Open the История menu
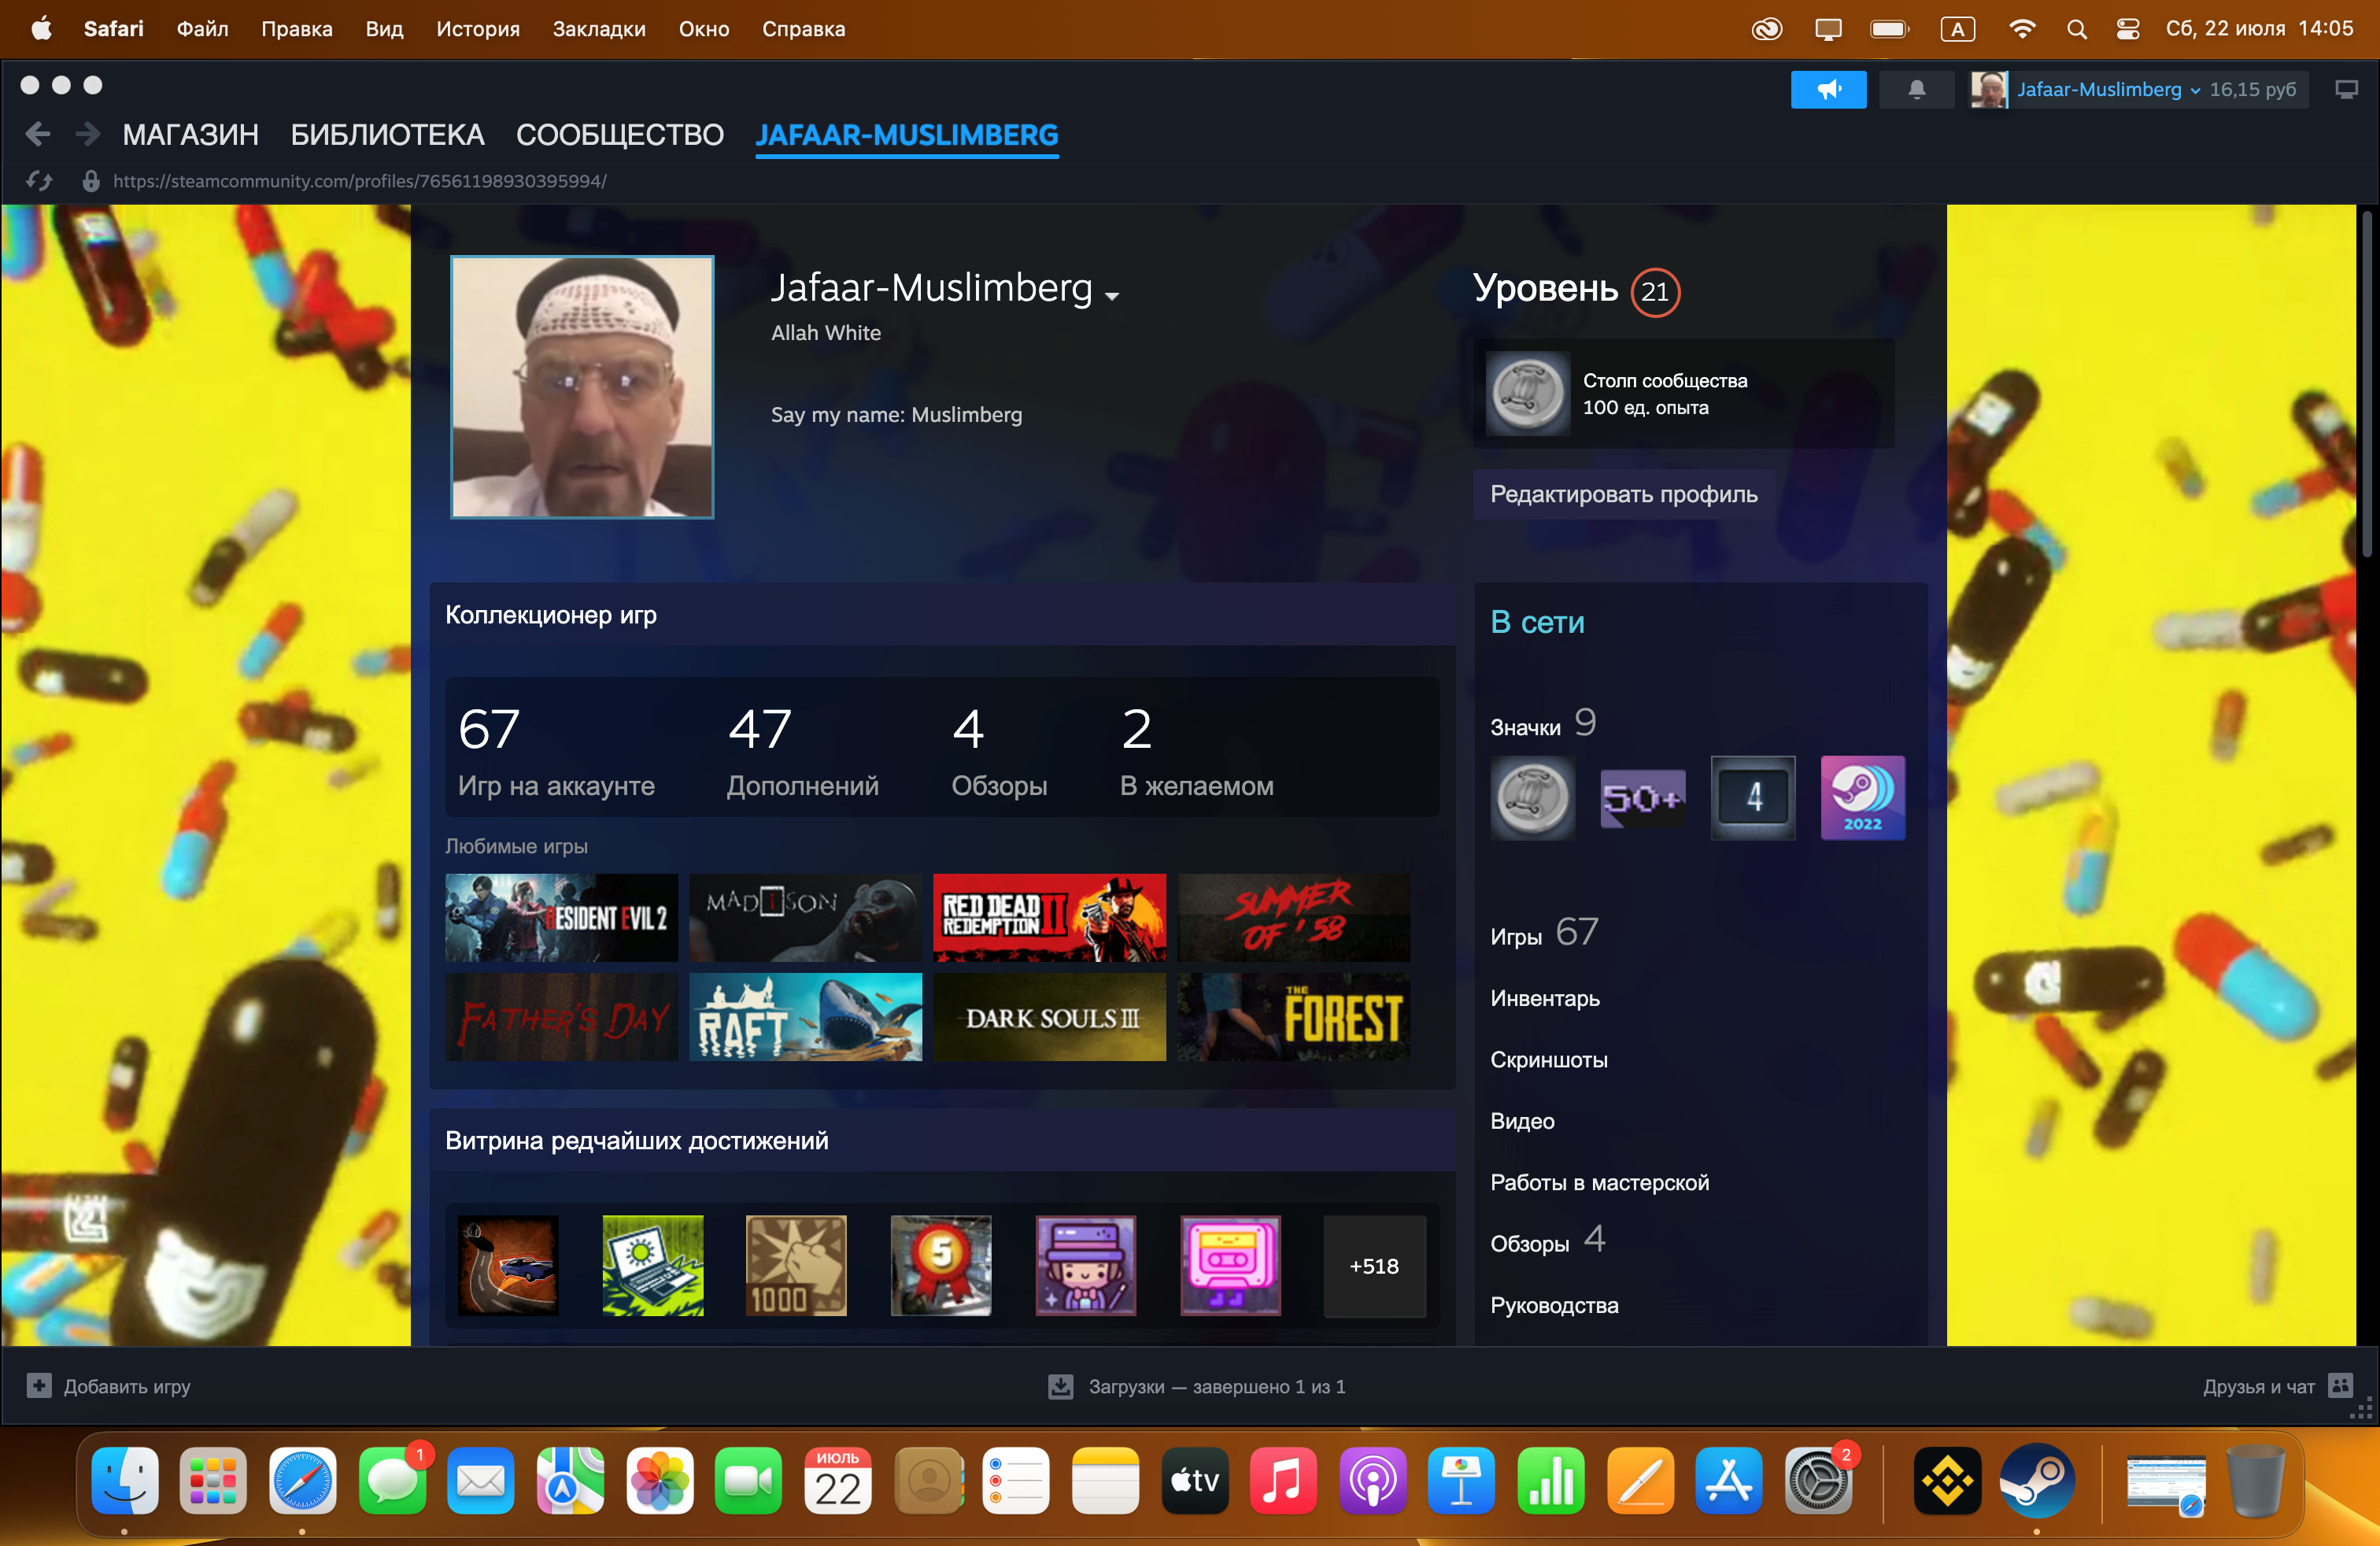Viewport: 2380px width, 1546px height. tap(478, 29)
